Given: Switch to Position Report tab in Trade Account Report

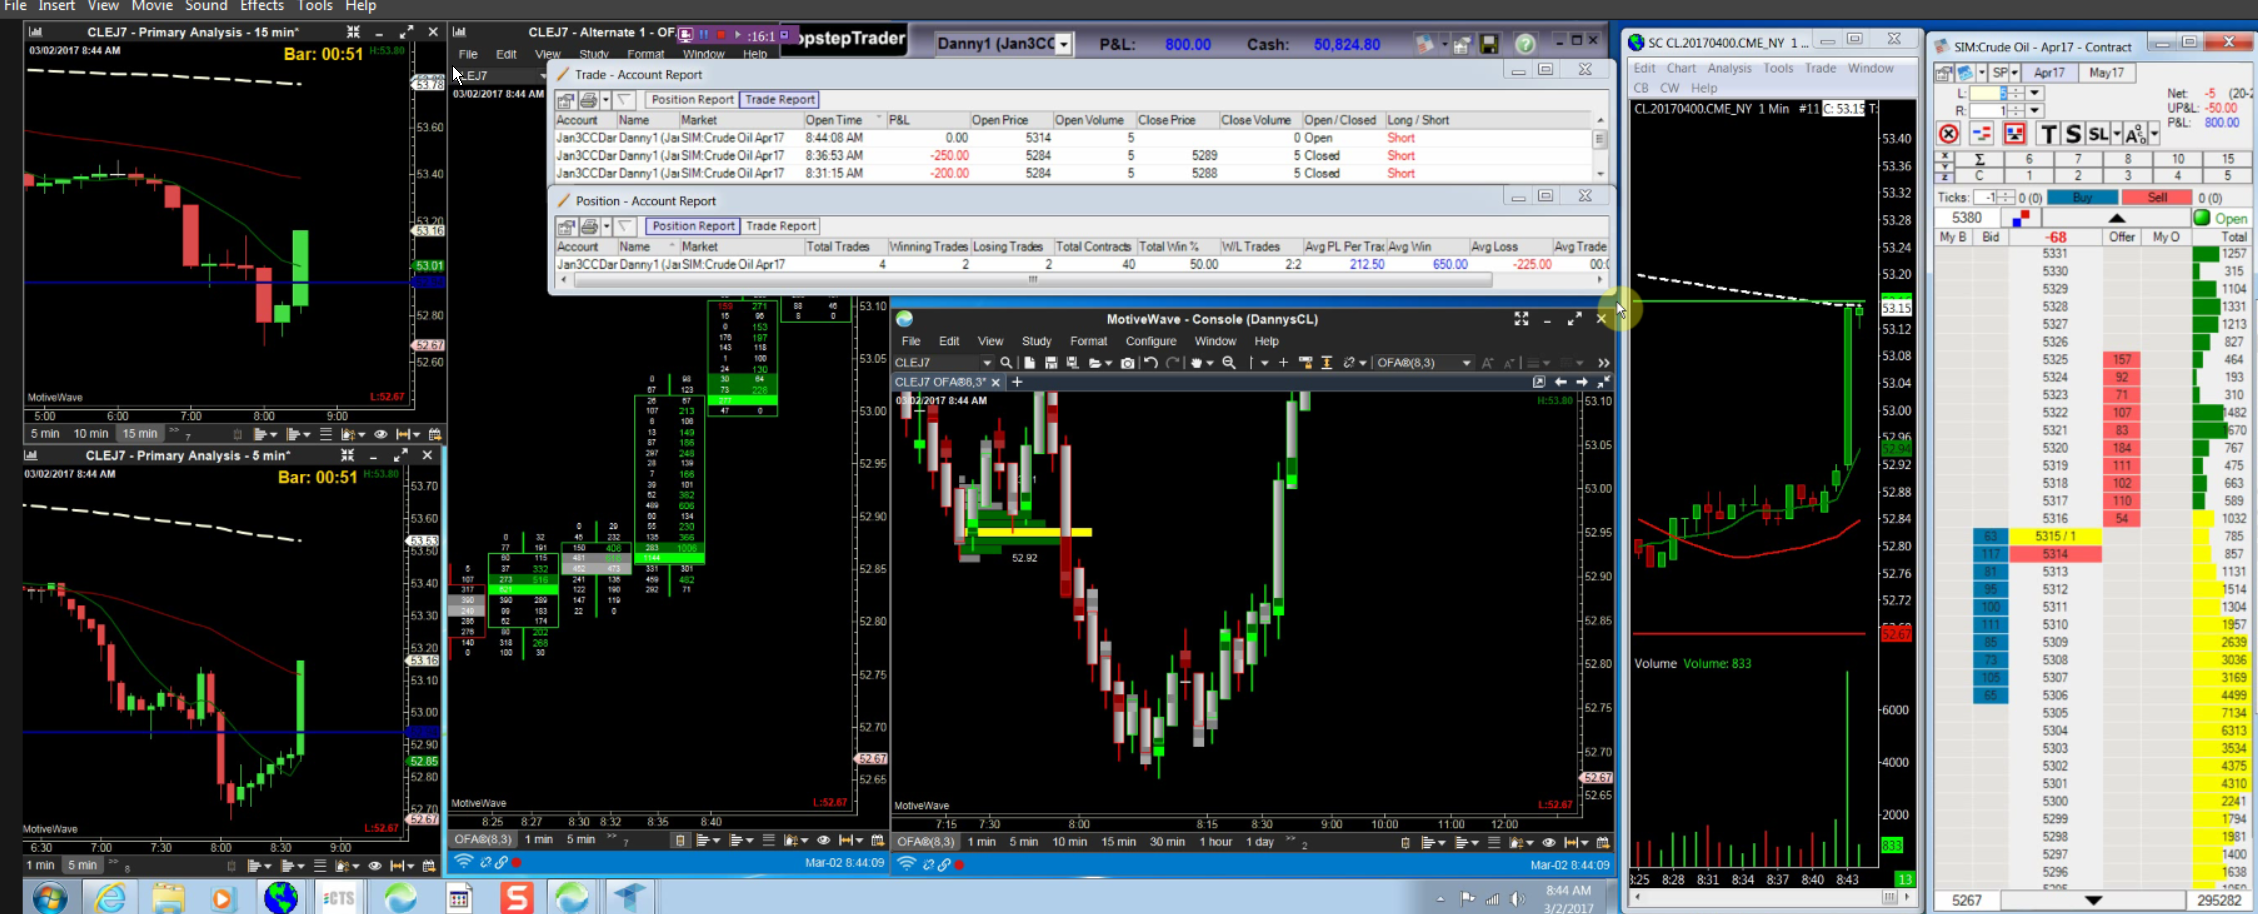Looking at the screenshot, I should point(692,99).
